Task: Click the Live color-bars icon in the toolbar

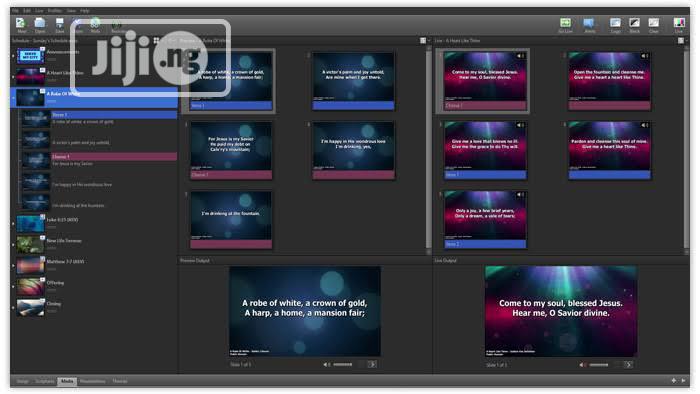Action: [x=679, y=25]
